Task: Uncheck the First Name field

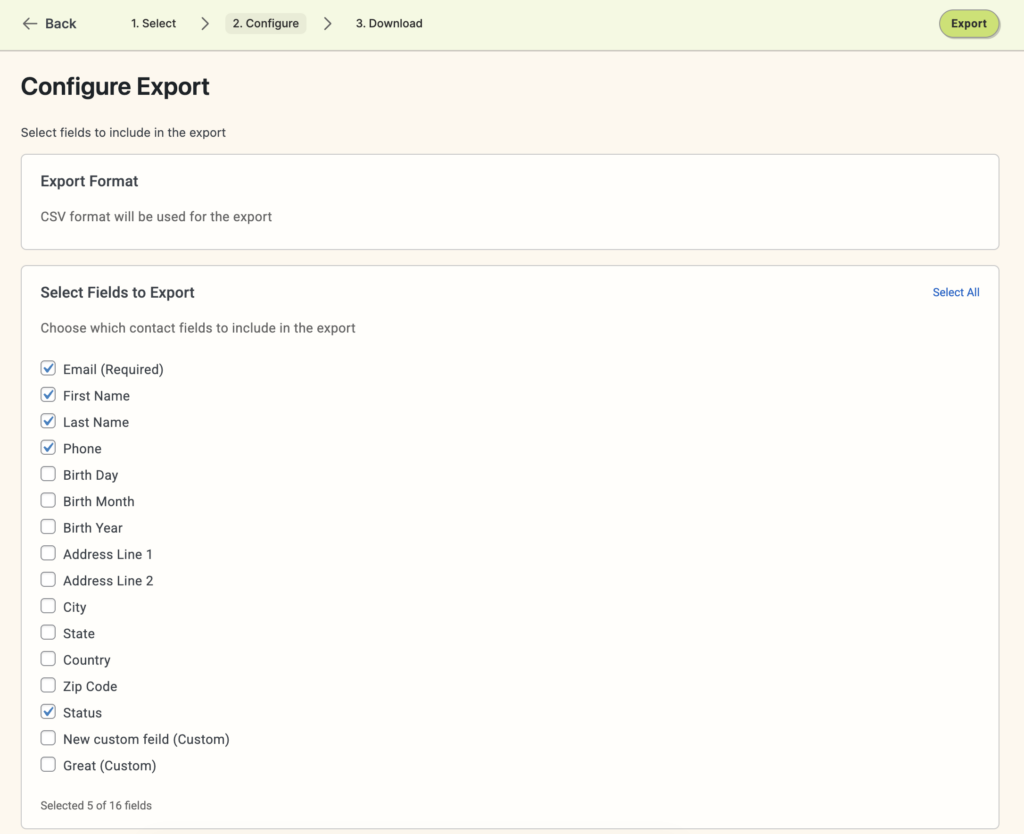Action: pyautogui.click(x=48, y=395)
